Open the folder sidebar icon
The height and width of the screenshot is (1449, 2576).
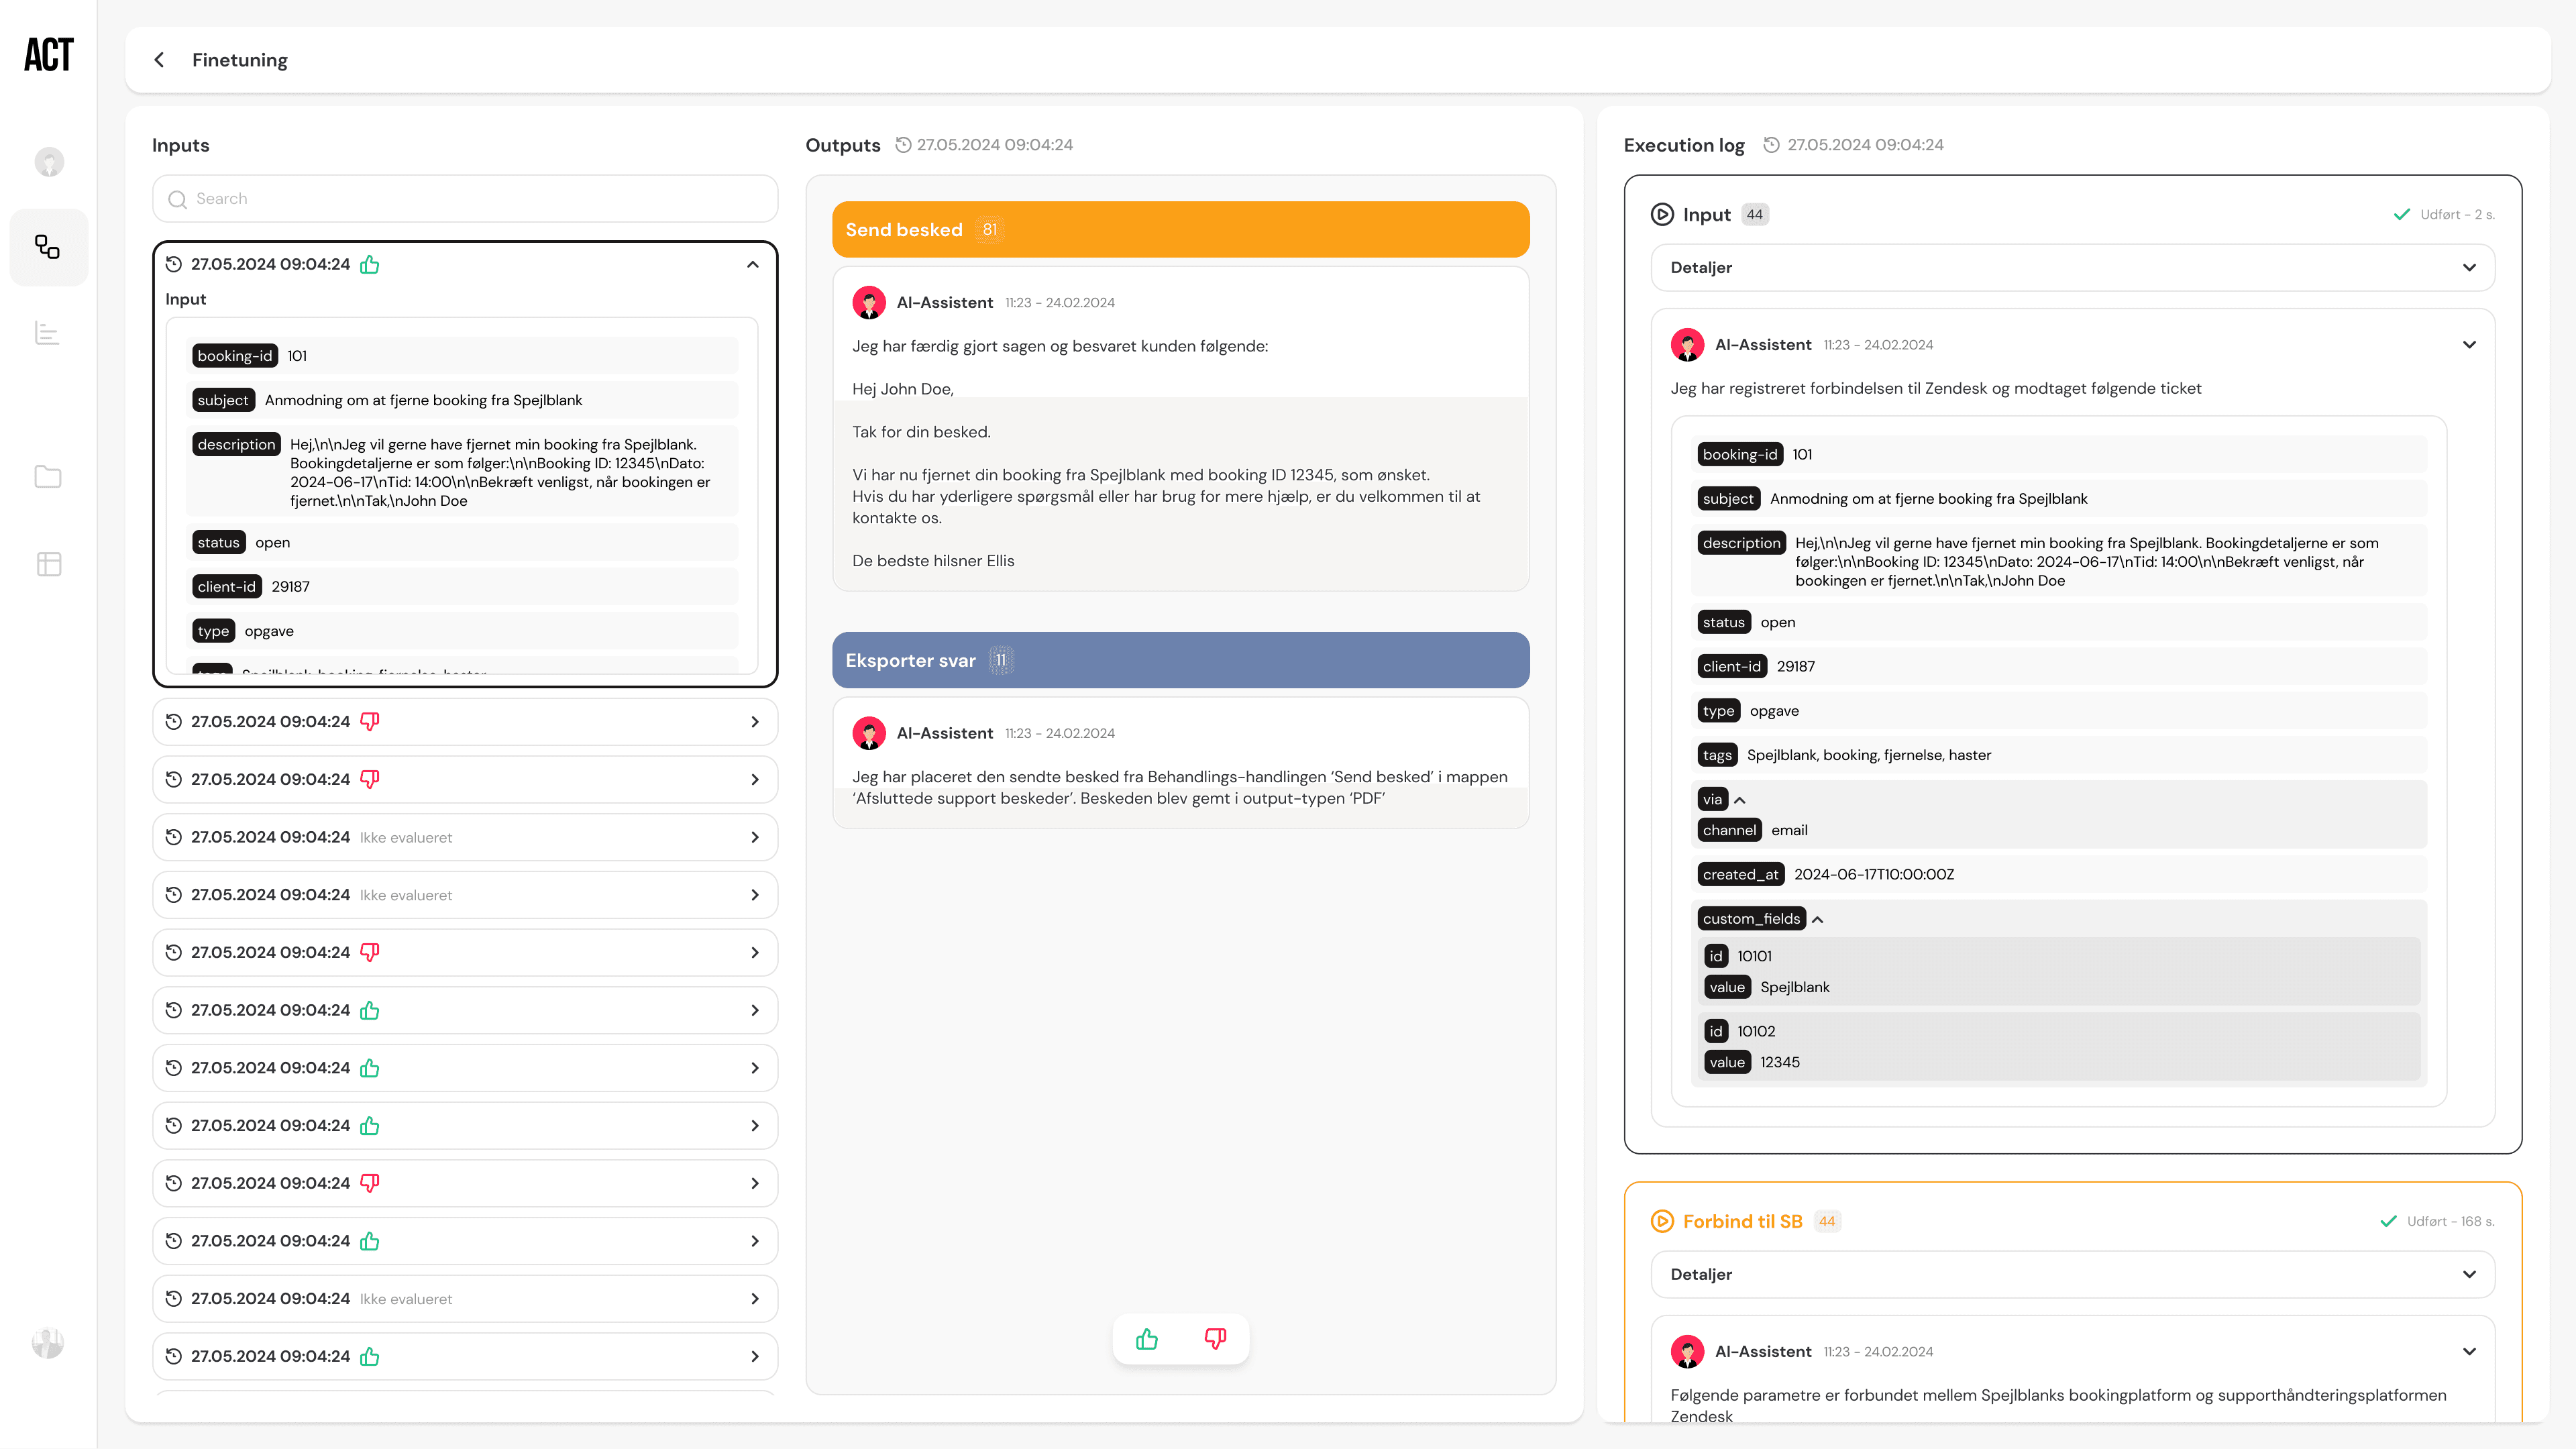[x=48, y=477]
